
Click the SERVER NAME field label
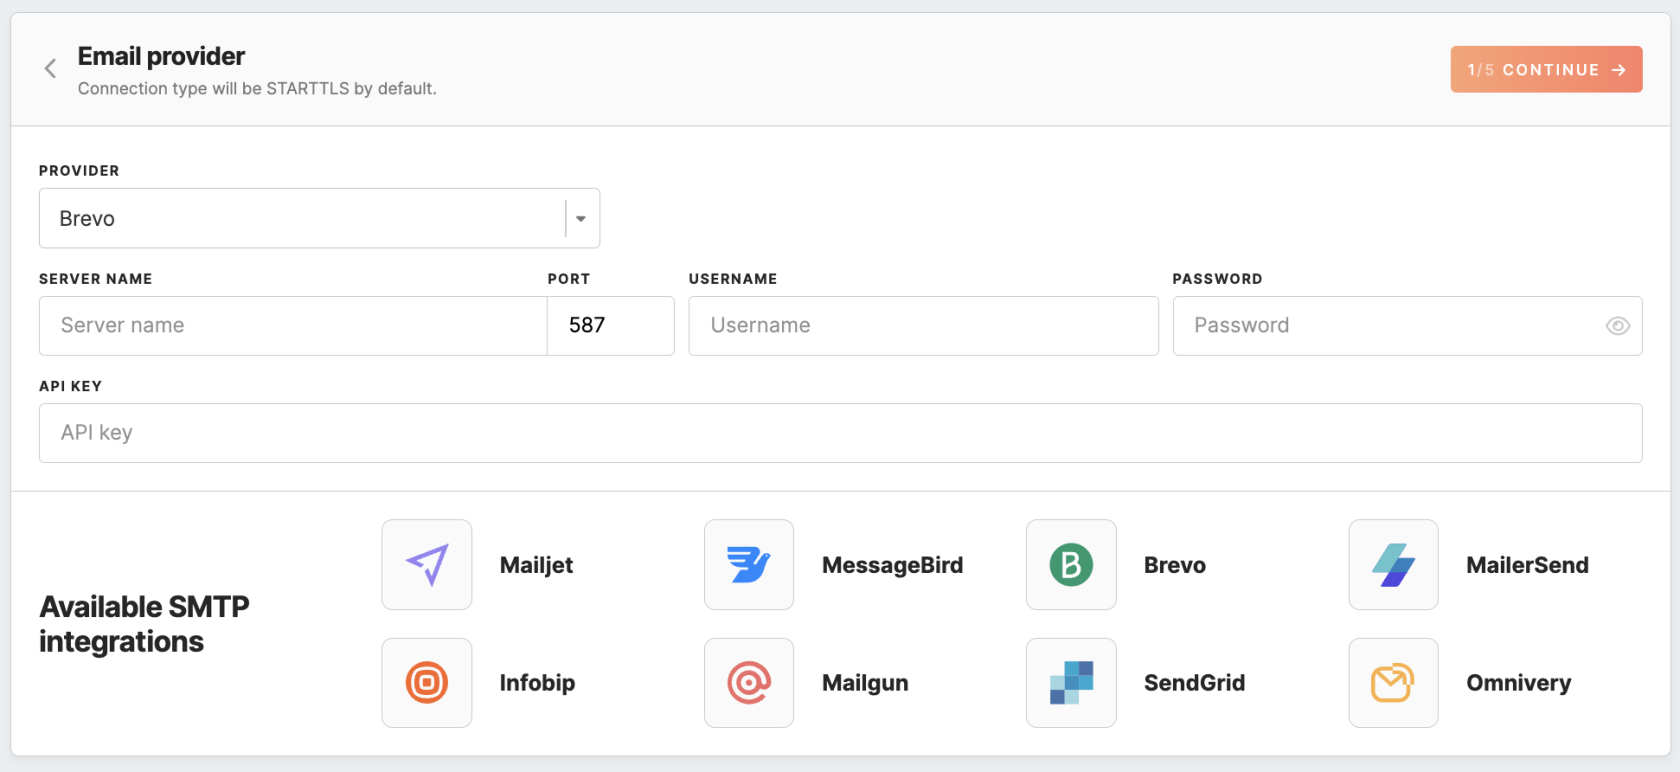click(x=95, y=279)
